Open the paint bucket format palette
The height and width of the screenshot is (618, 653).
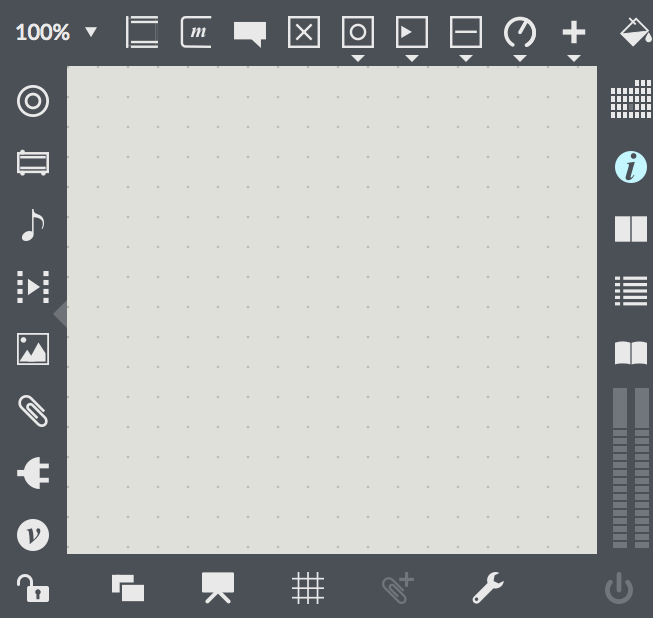point(635,32)
